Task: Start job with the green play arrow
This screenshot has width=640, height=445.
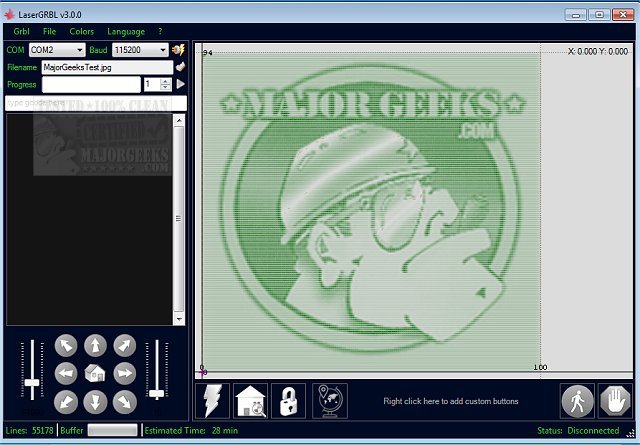Action: (180, 84)
